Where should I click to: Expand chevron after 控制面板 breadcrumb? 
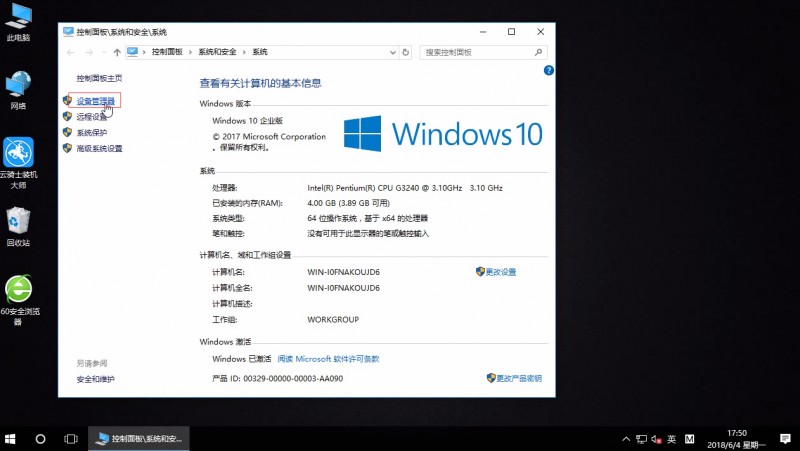(190, 52)
